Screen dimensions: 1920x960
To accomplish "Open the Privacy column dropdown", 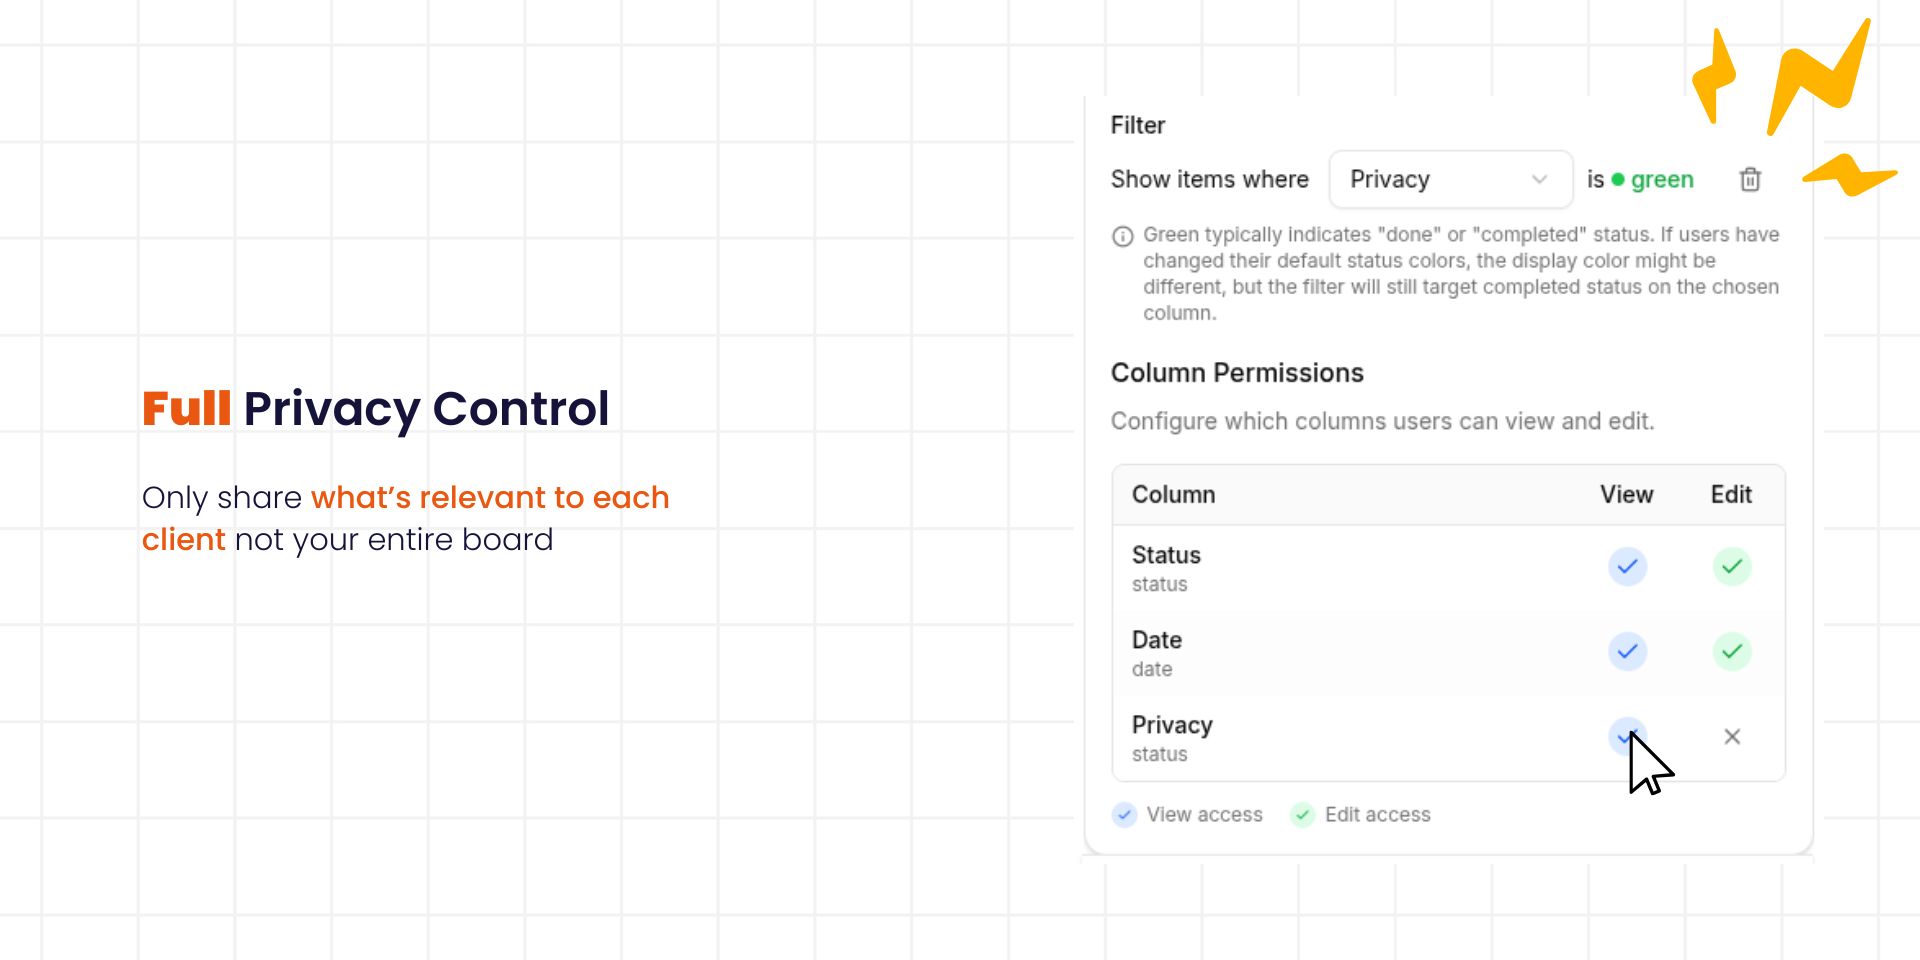I will pos(1449,180).
